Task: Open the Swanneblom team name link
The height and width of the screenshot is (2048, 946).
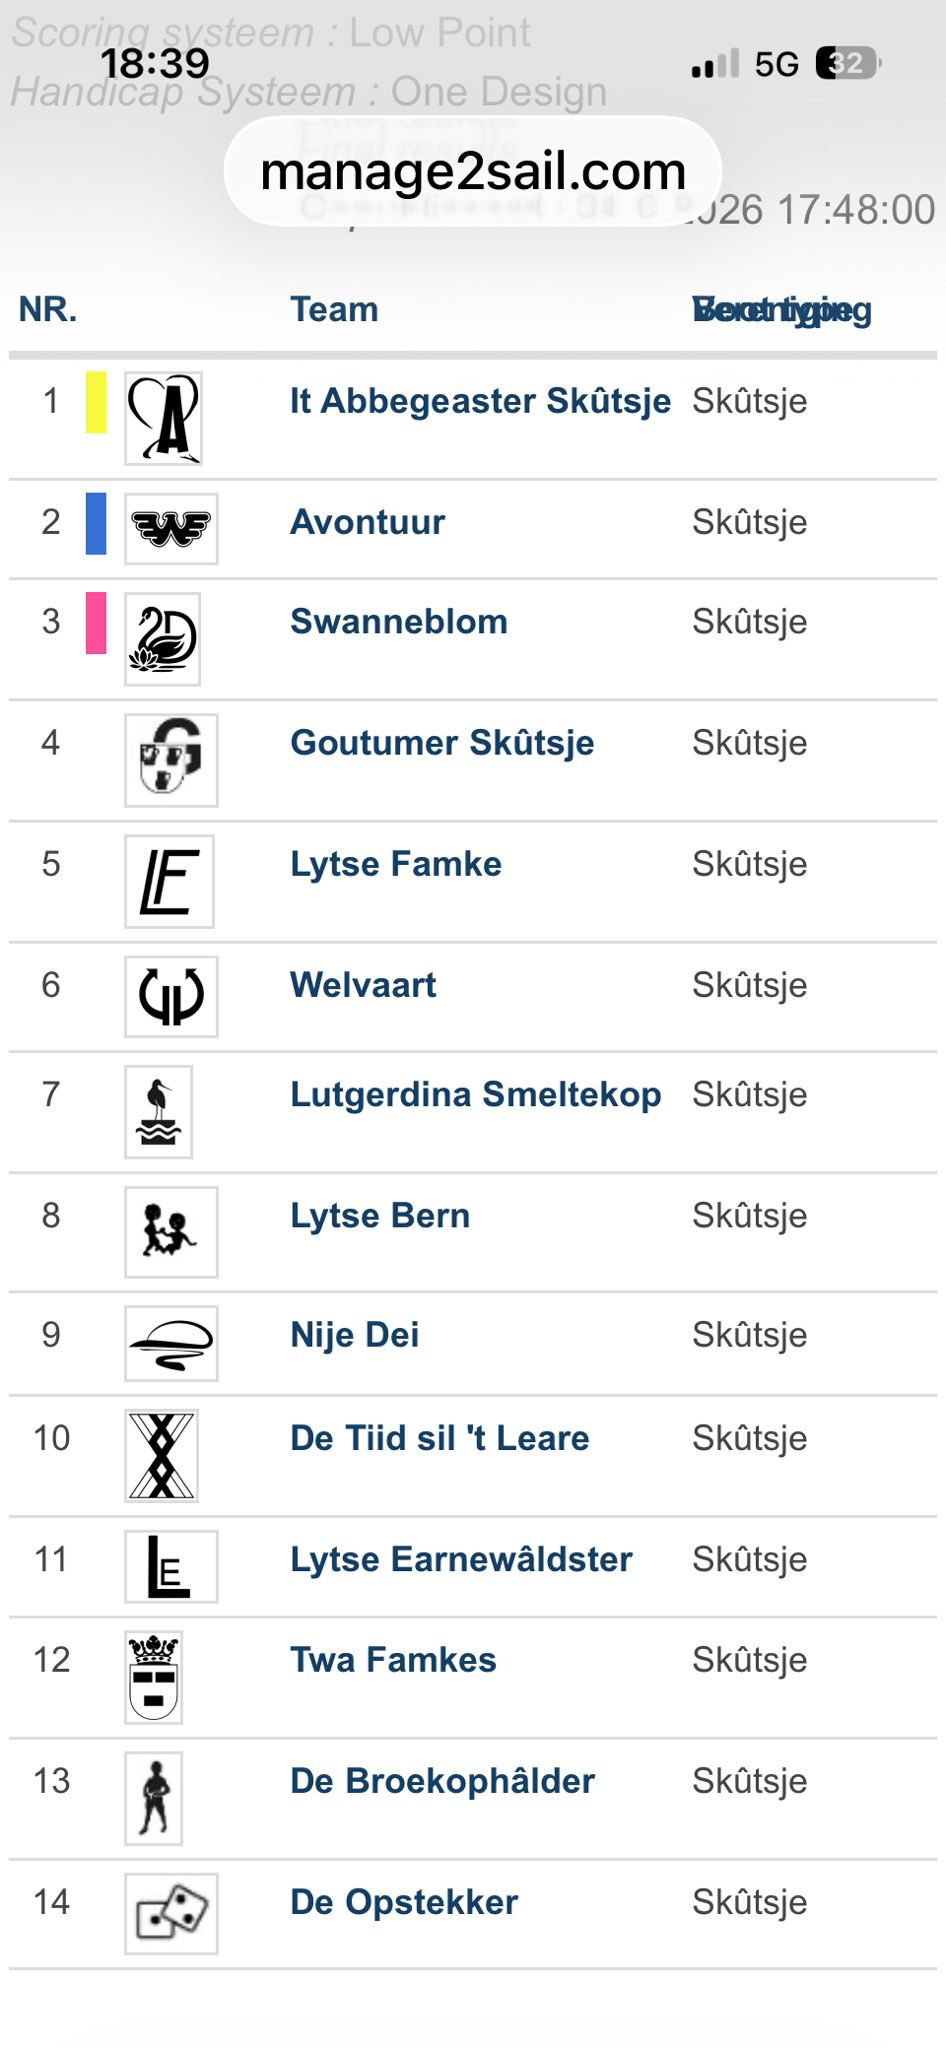Action: point(399,622)
